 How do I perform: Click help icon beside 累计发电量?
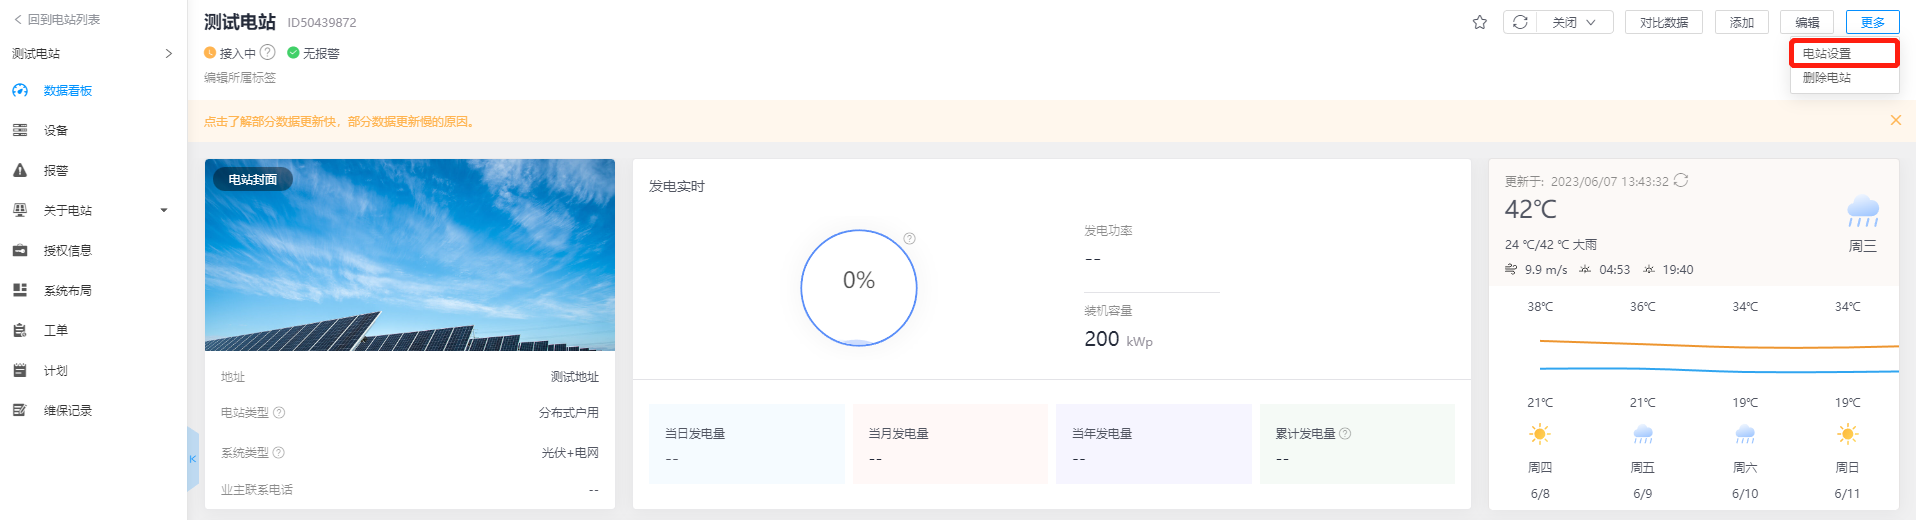1345,434
